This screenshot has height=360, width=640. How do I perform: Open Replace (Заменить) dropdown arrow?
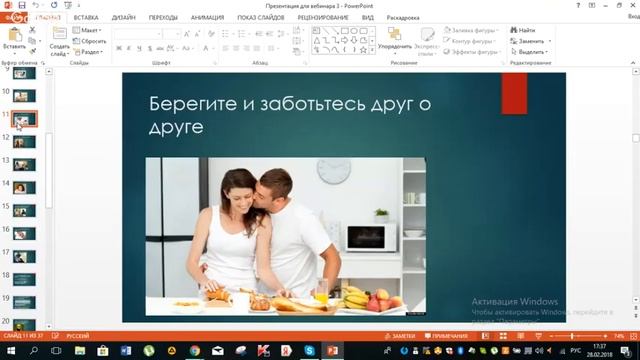(550, 41)
